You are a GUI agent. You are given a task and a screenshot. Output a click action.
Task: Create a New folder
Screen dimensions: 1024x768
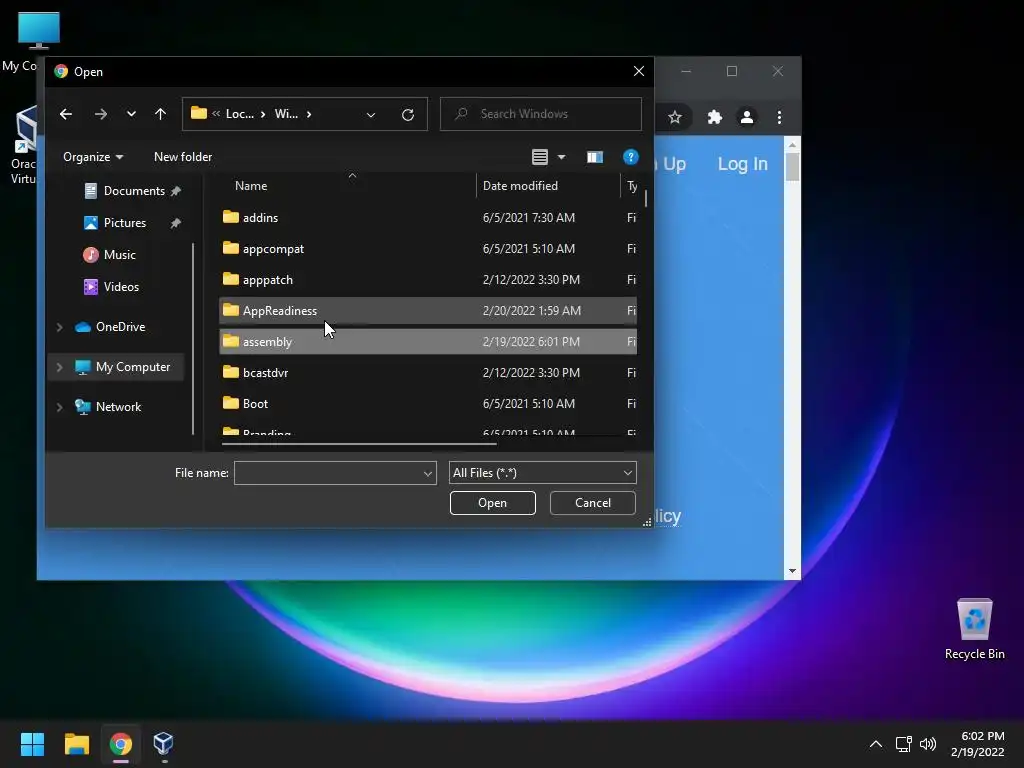(x=183, y=157)
